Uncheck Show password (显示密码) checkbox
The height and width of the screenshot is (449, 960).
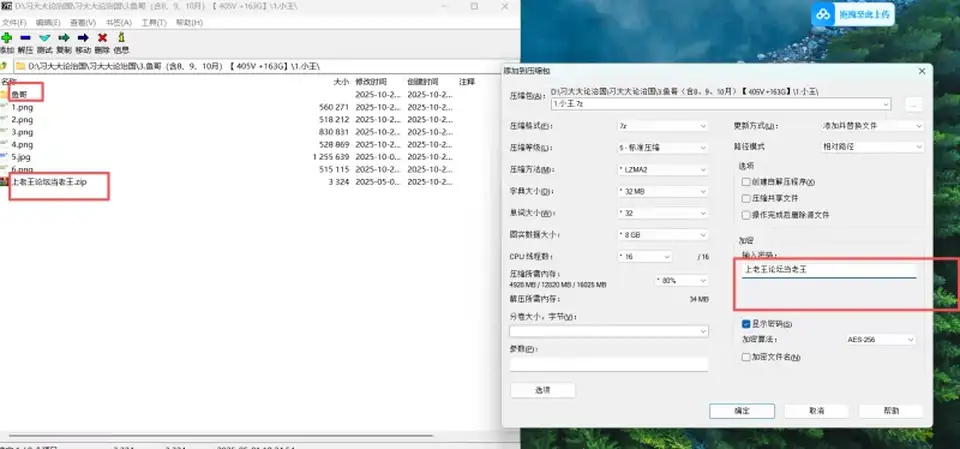746,323
